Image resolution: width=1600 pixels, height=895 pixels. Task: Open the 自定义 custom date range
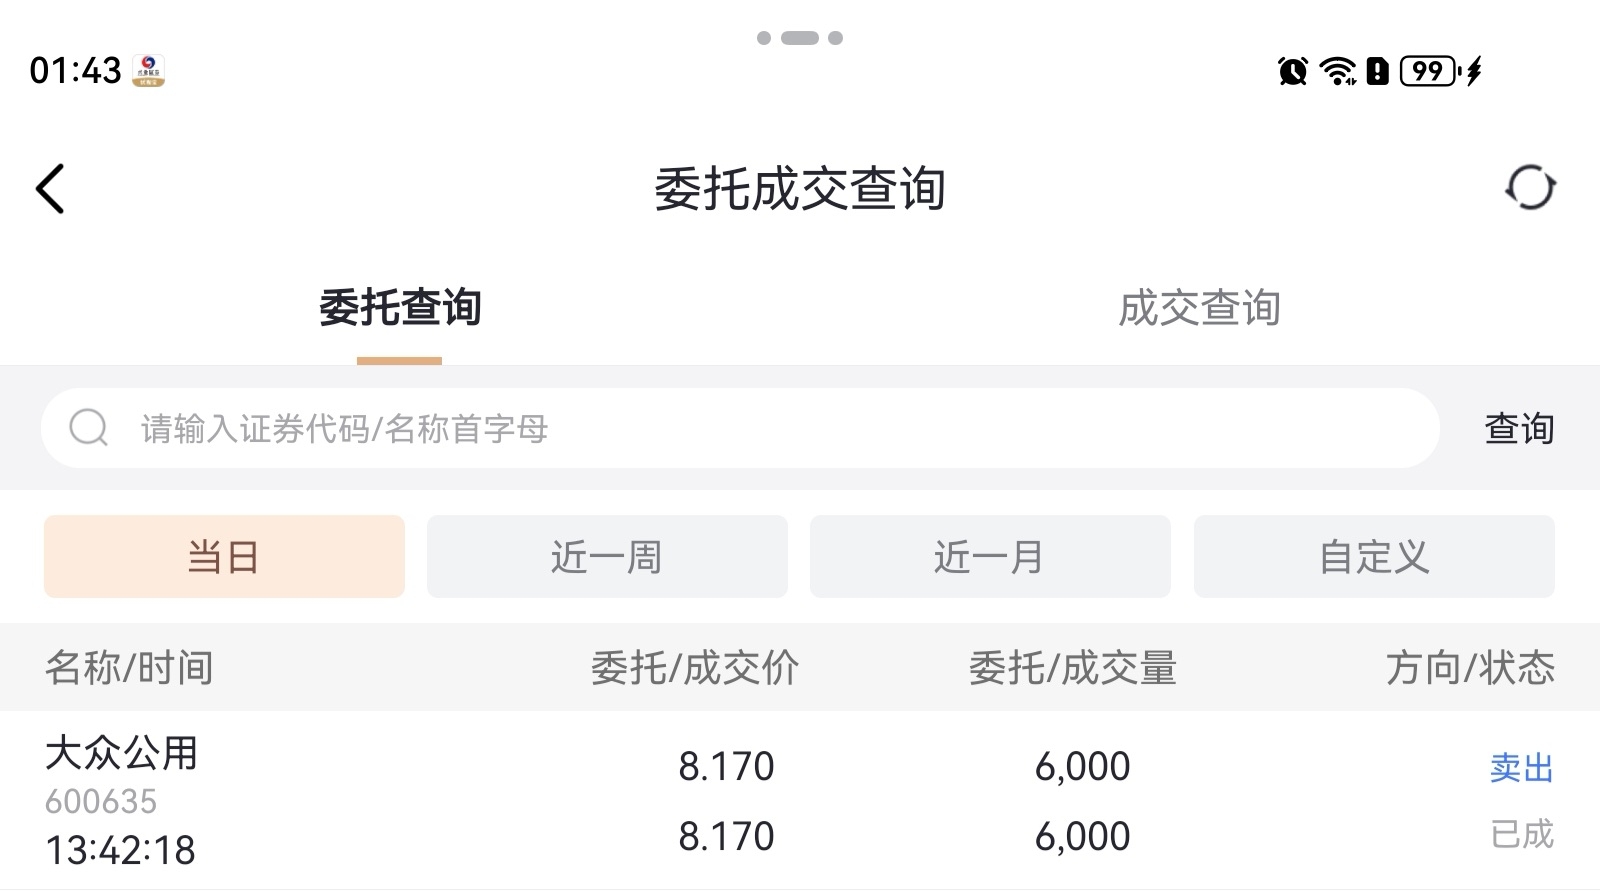pos(1374,557)
